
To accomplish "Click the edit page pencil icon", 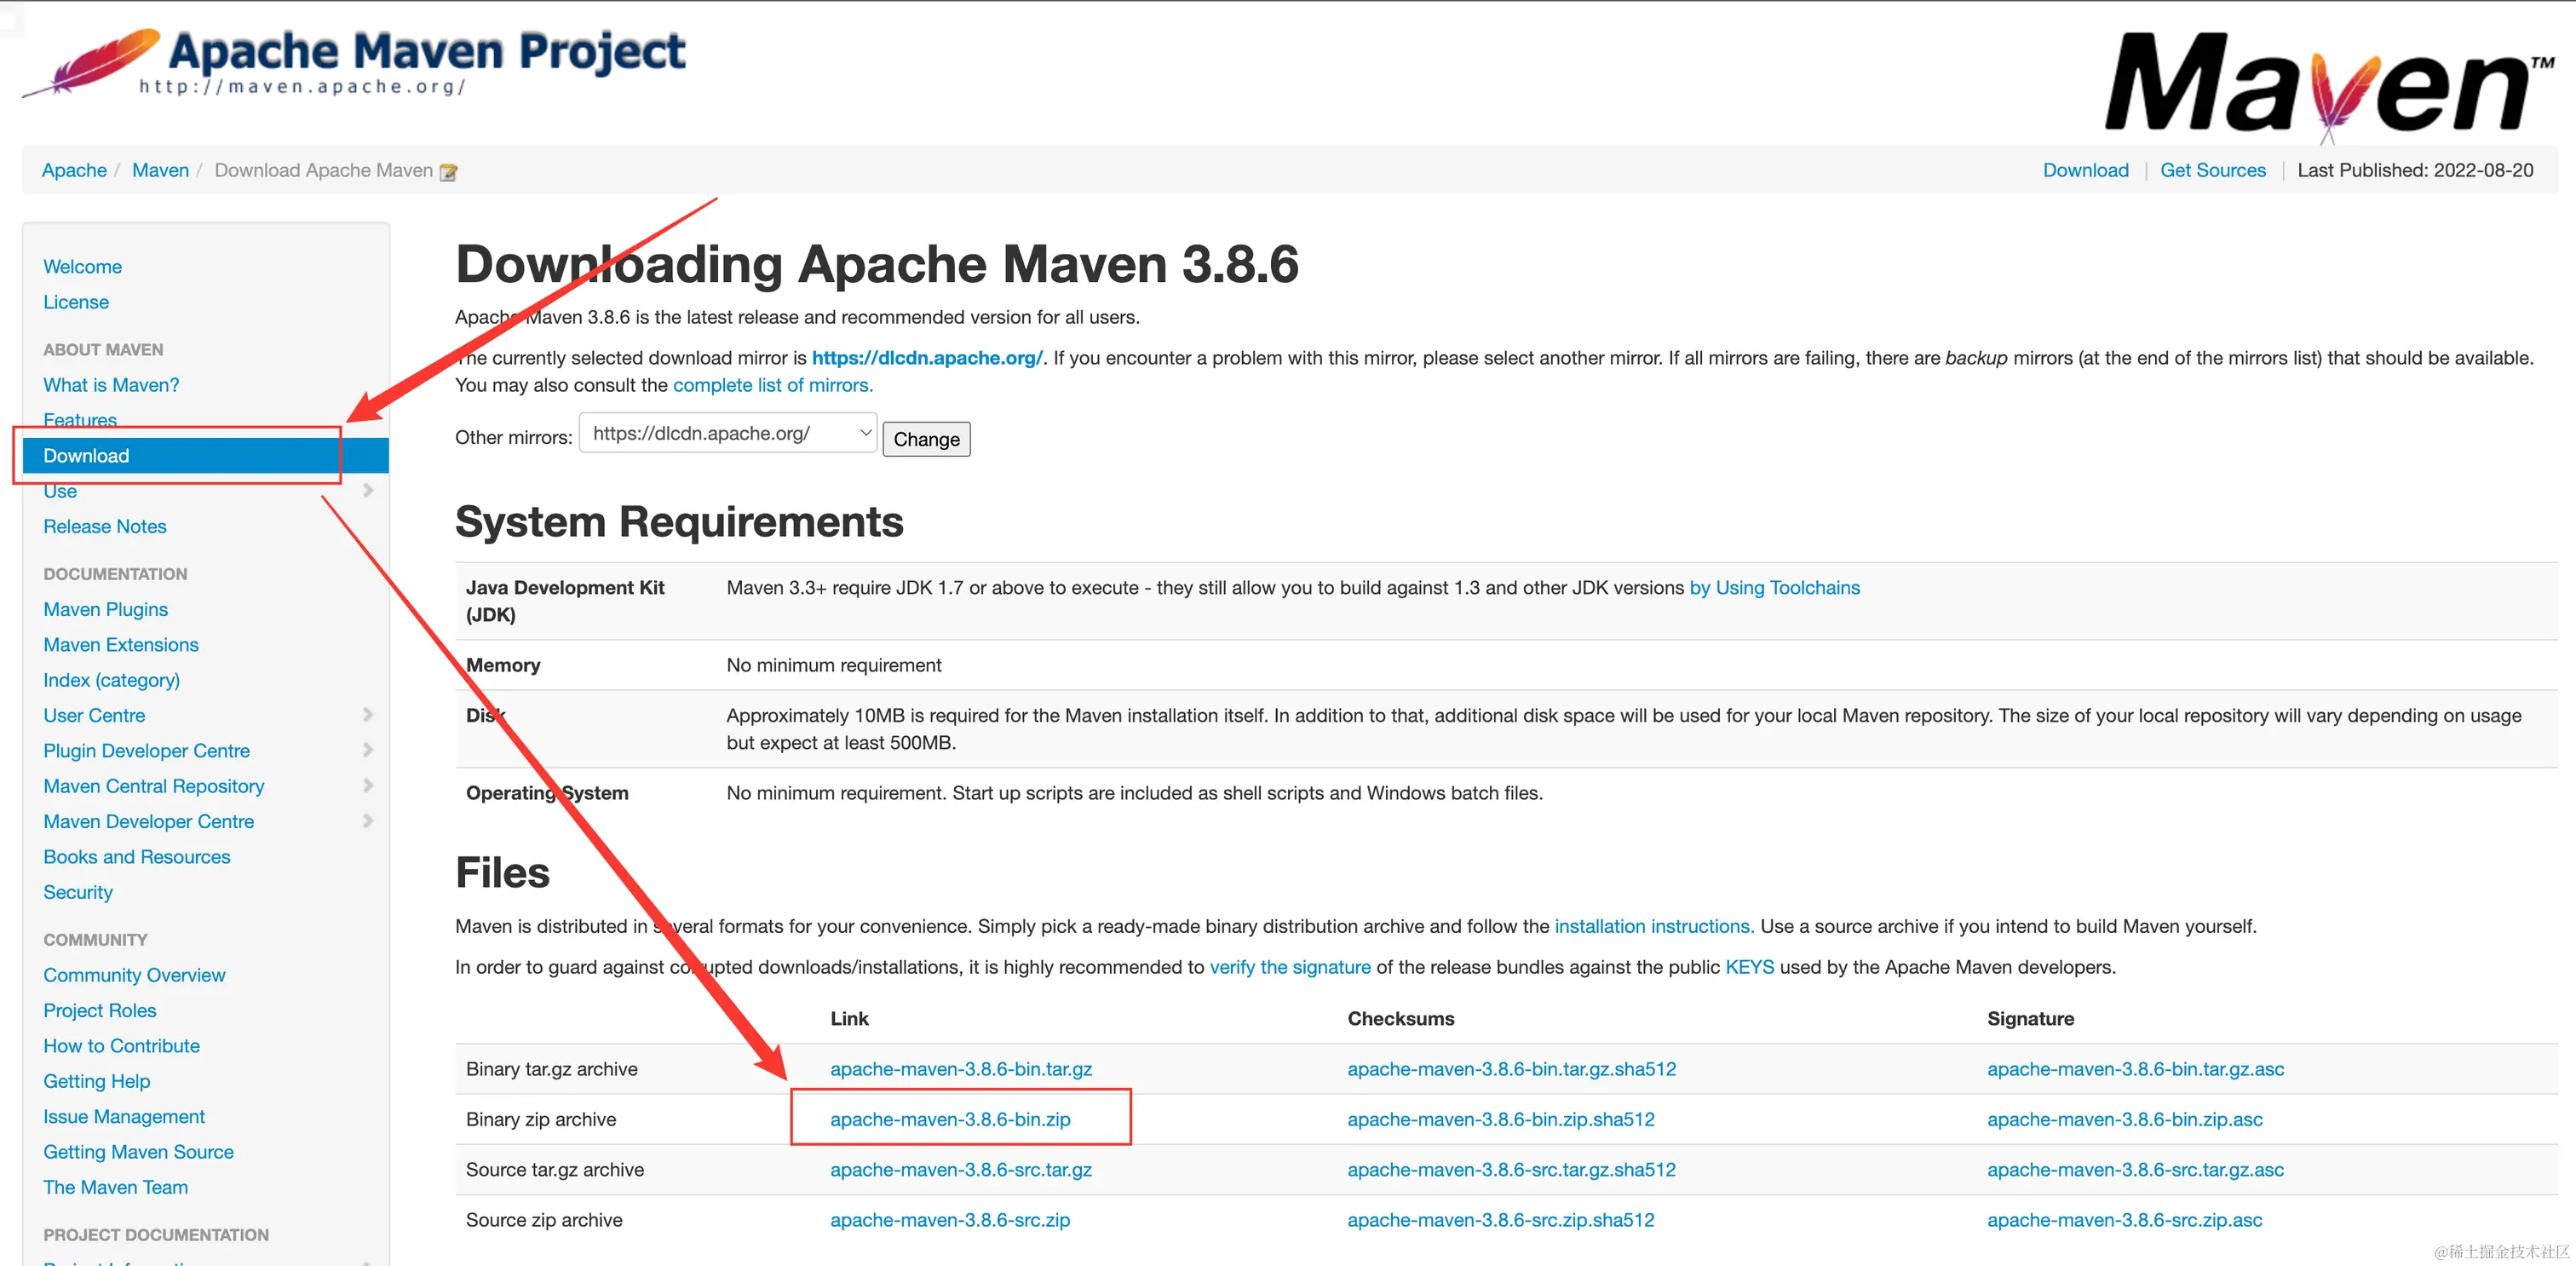I will point(449,172).
